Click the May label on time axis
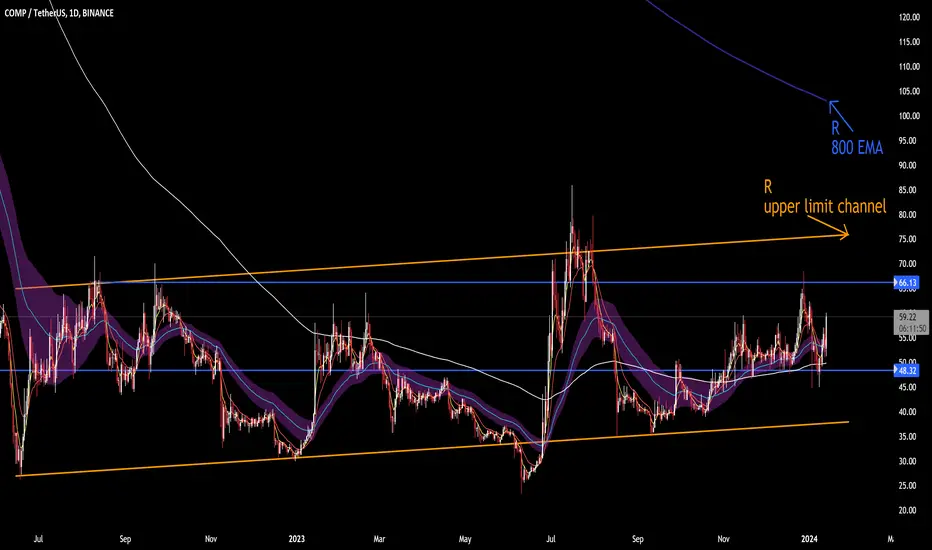Image resolution: width=932 pixels, height=550 pixels. (465, 539)
